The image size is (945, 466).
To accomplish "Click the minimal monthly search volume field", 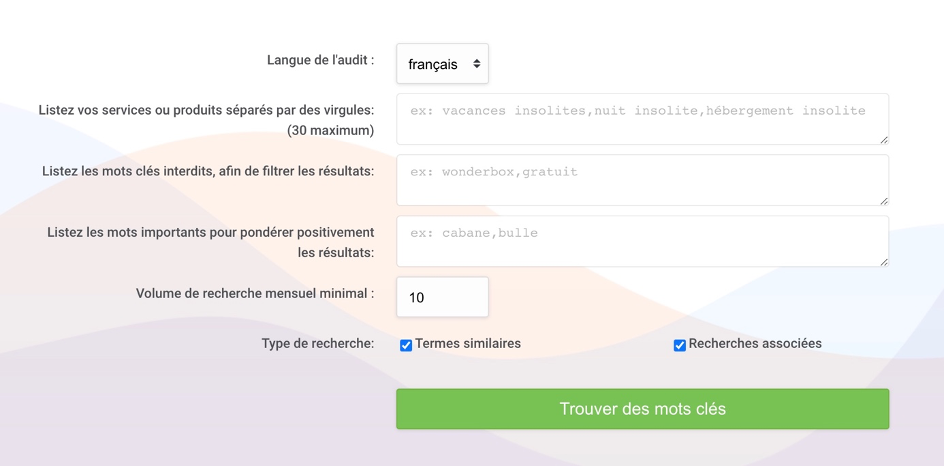I will 442,297.
